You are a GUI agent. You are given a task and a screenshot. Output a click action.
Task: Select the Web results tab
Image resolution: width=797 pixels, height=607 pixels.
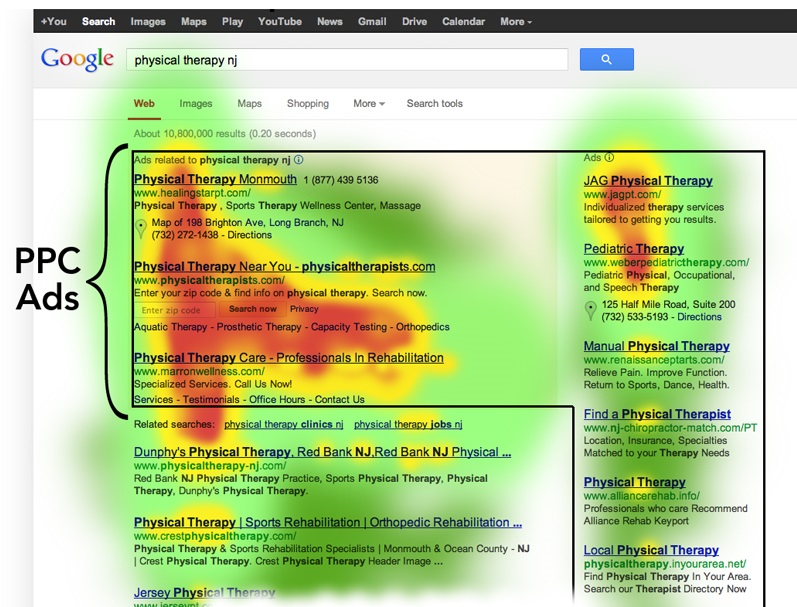point(144,104)
